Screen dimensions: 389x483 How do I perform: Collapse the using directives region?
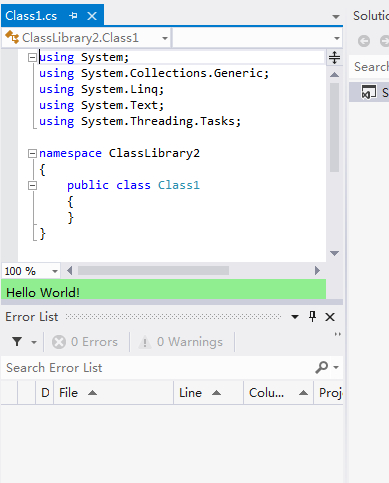click(32, 57)
